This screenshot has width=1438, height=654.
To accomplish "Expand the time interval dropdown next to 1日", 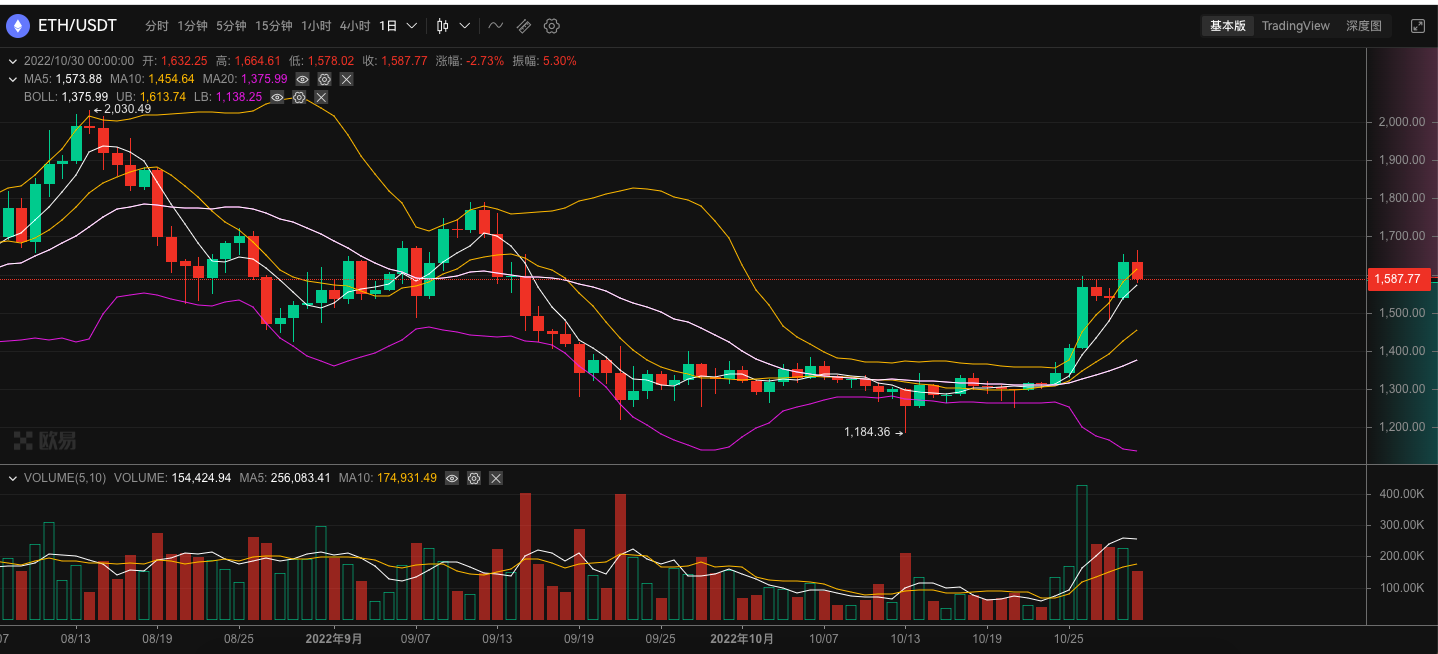I will pos(411,26).
